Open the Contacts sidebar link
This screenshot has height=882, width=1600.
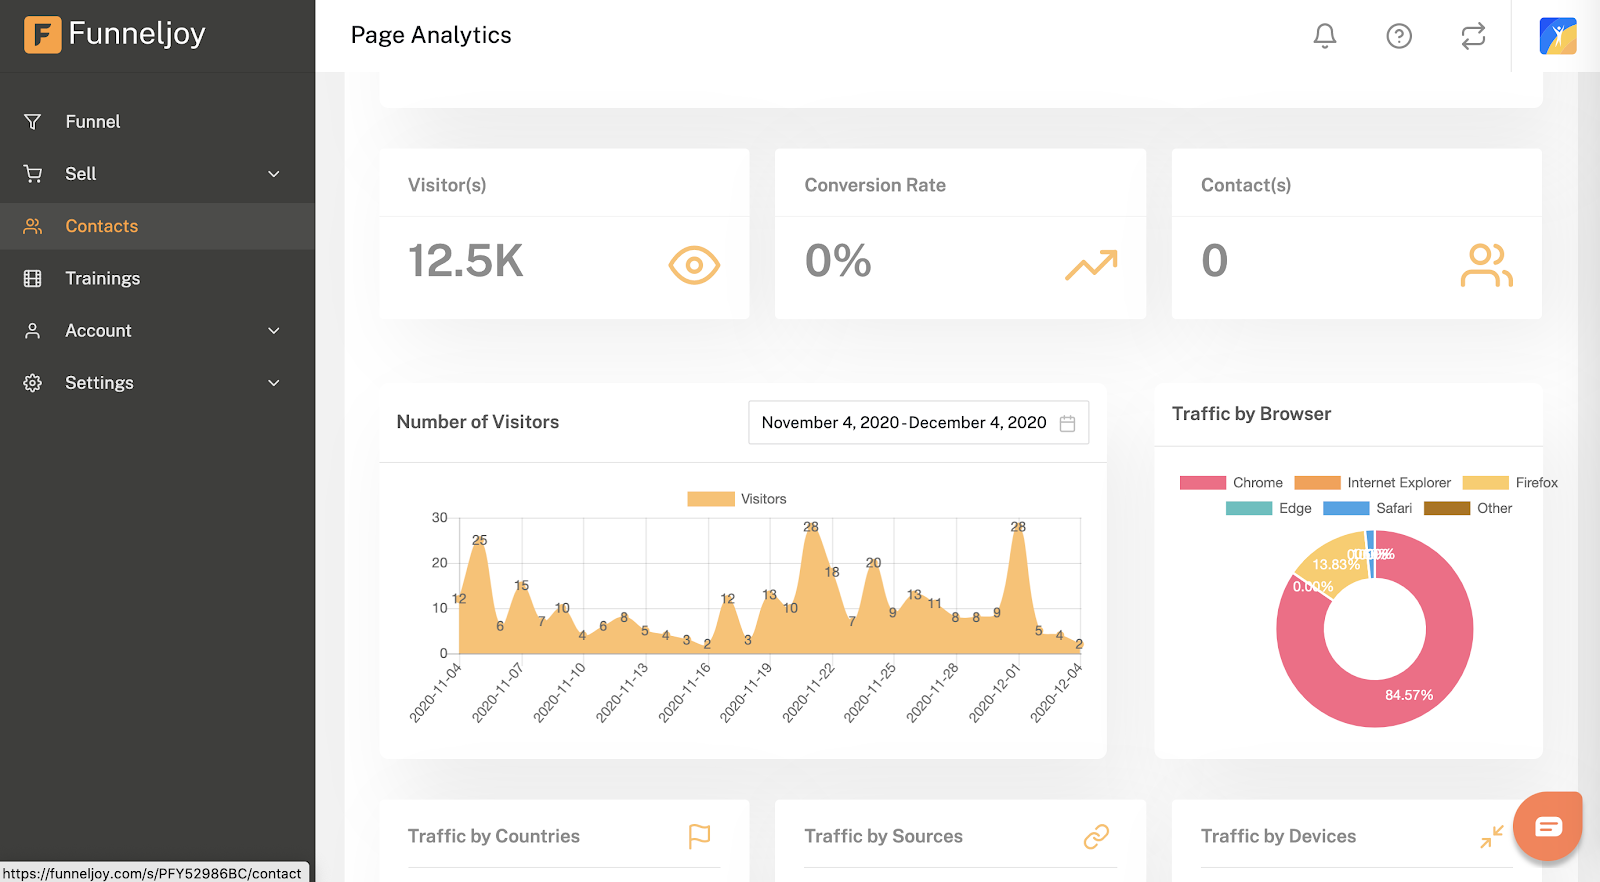tap(101, 226)
